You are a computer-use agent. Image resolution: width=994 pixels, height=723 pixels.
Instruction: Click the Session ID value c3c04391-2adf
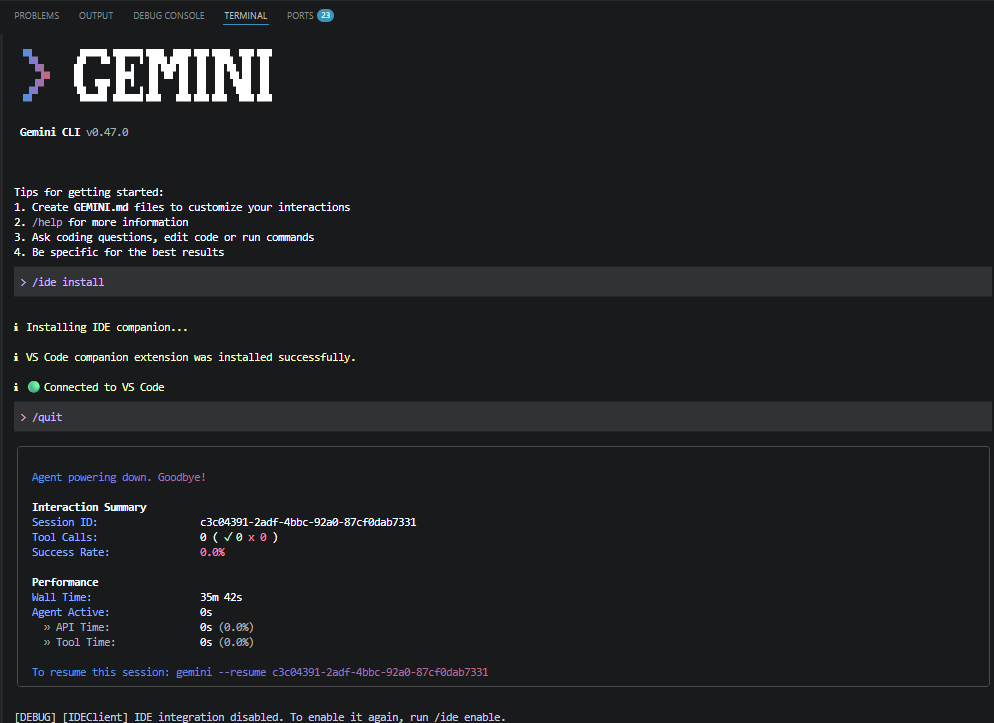tap(308, 522)
